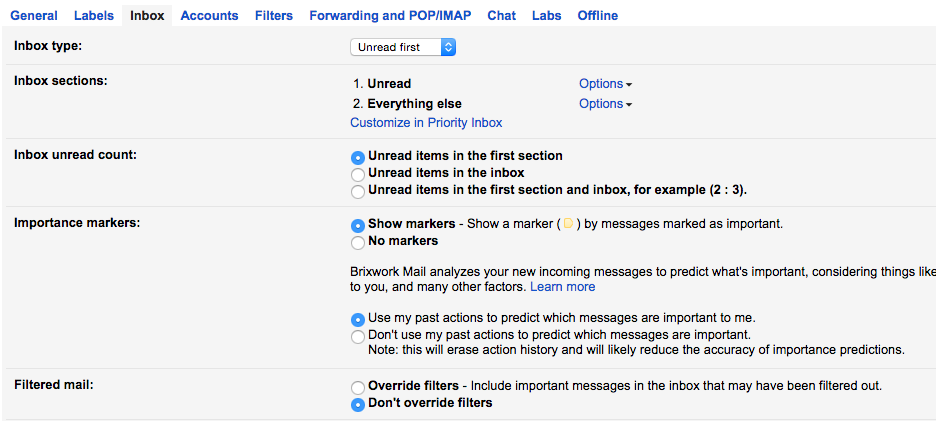The width and height of the screenshot is (936, 421).
Task: Open the Inbox type dropdown
Action: (x=403, y=47)
